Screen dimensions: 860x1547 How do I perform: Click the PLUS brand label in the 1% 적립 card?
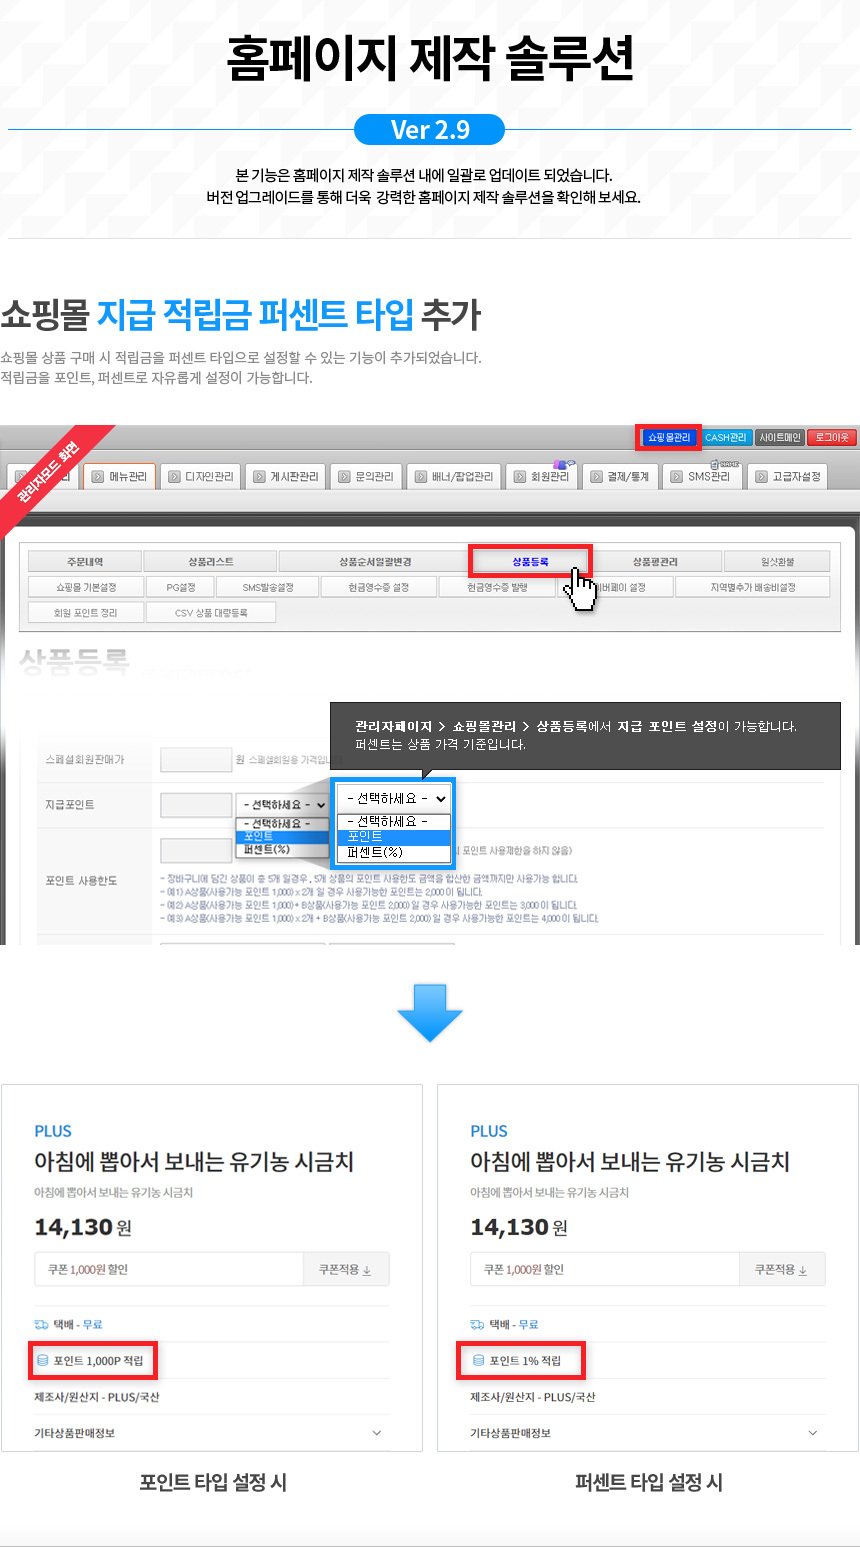pyautogui.click(x=489, y=1131)
